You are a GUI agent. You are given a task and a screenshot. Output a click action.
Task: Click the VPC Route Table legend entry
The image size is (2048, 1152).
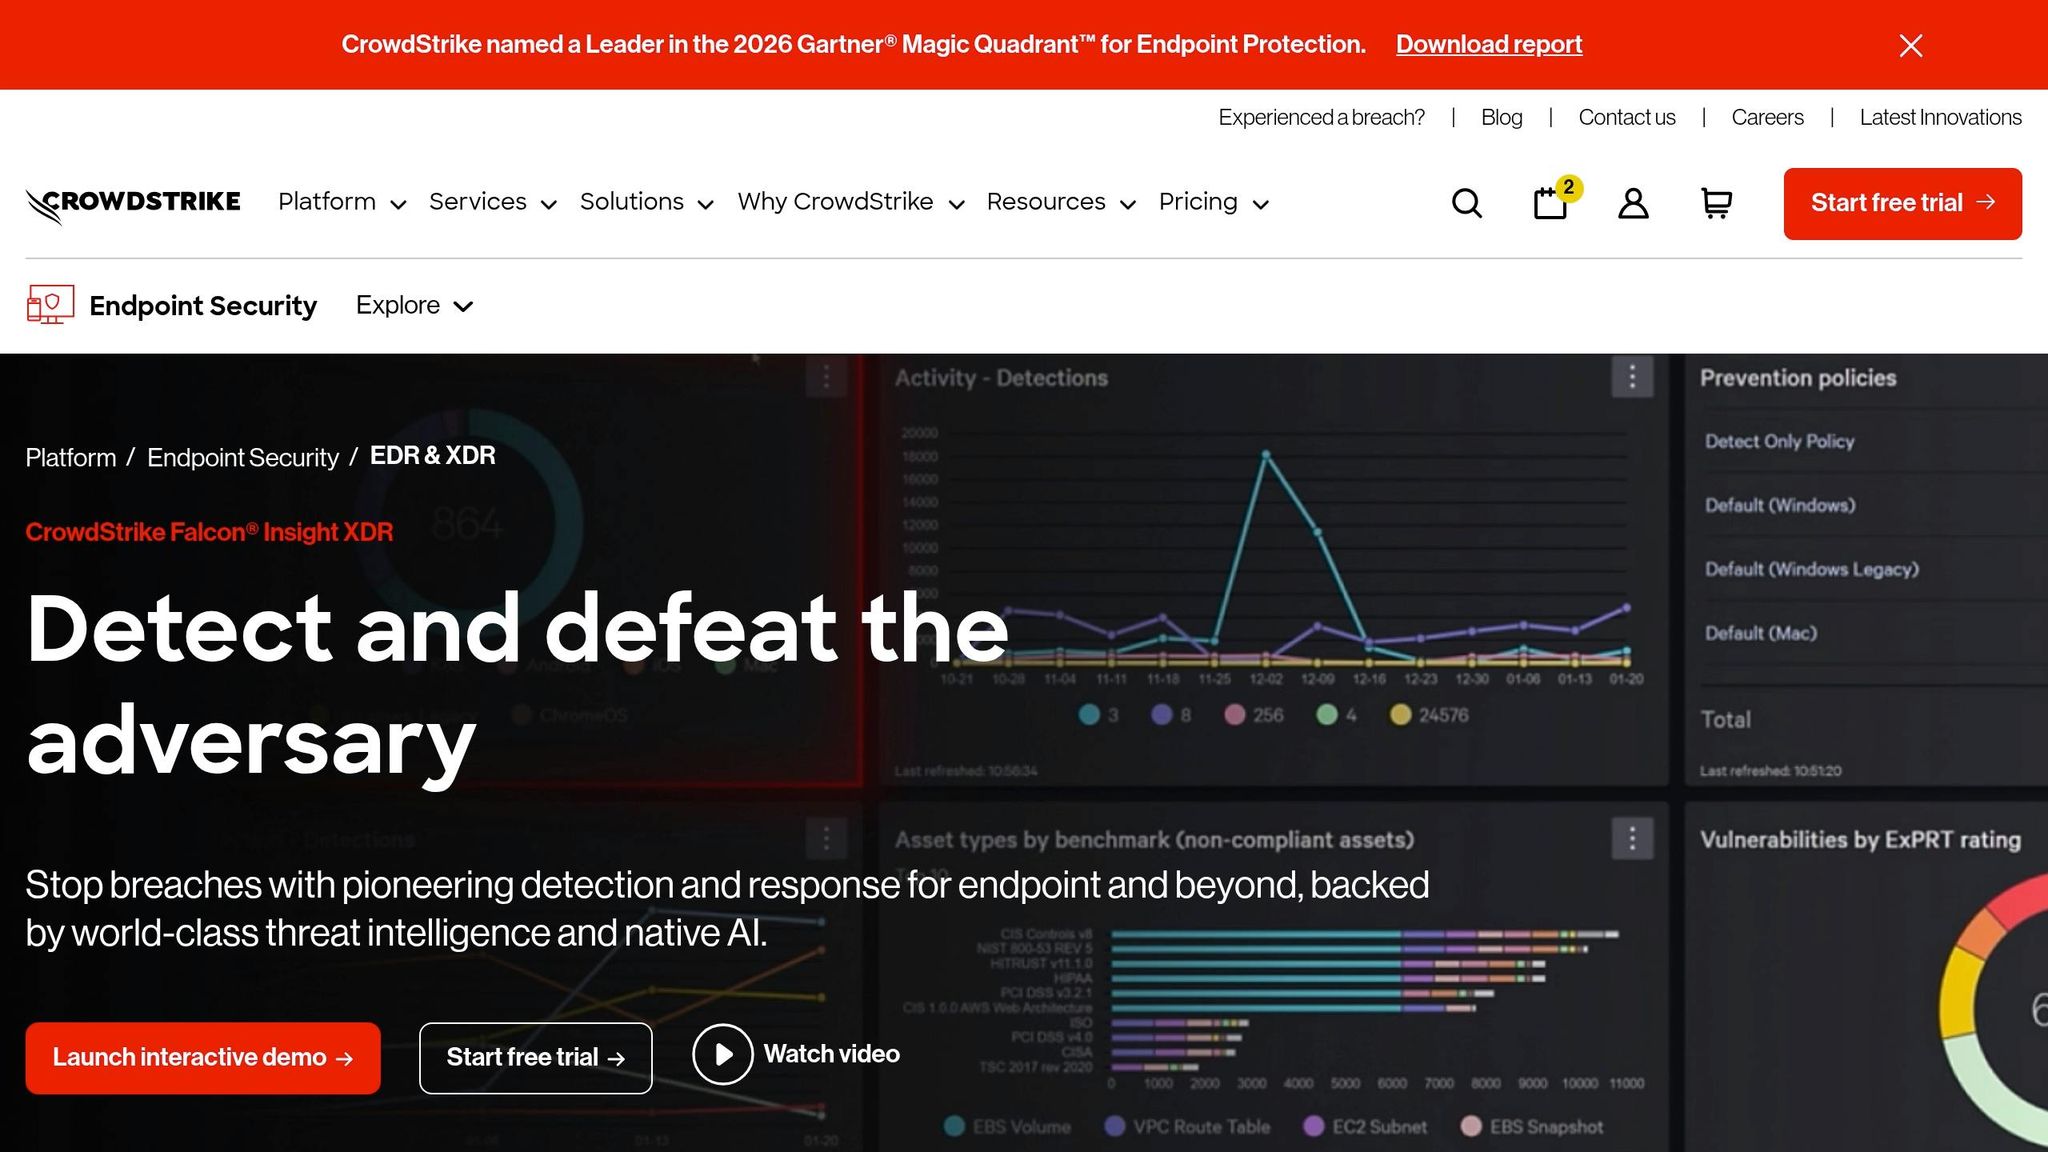(x=1187, y=1127)
